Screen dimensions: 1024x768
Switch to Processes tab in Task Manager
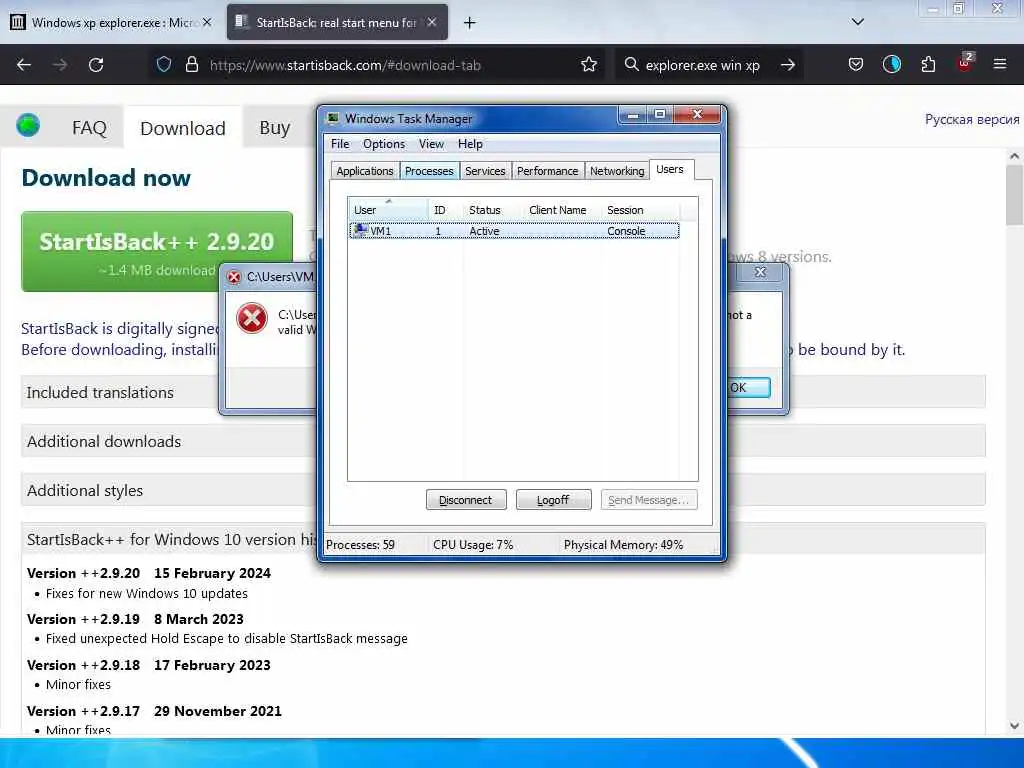(429, 171)
